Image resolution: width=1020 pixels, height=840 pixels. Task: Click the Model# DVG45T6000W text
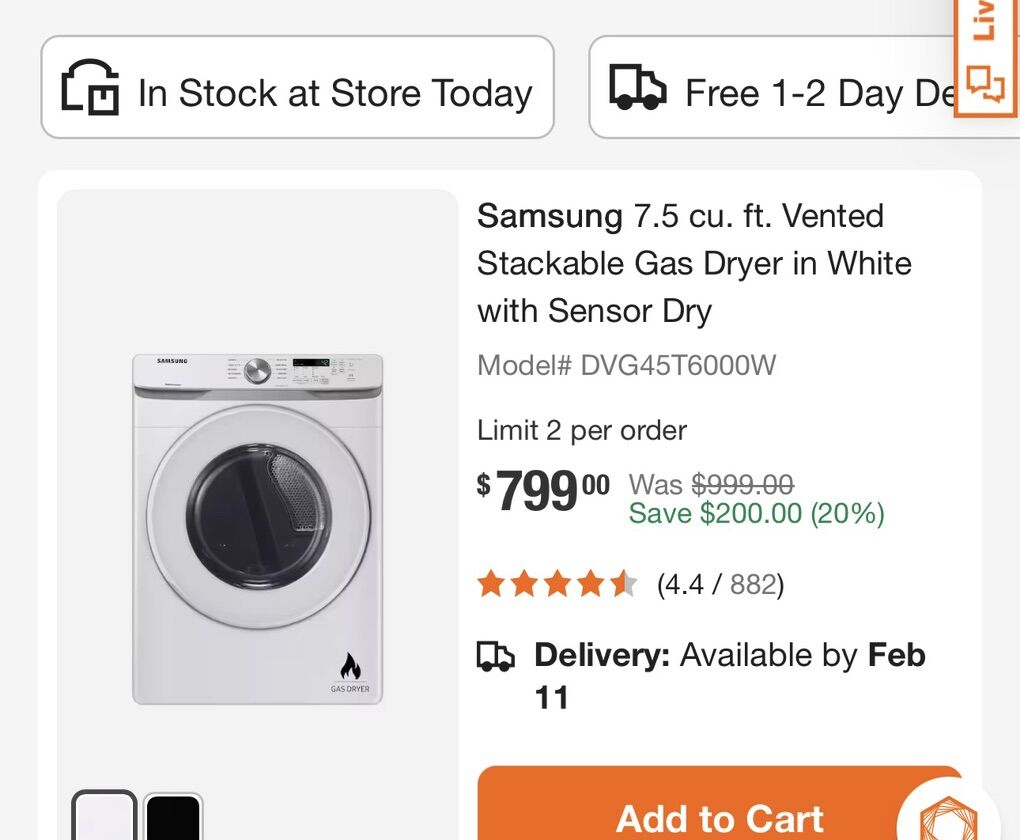tap(627, 365)
